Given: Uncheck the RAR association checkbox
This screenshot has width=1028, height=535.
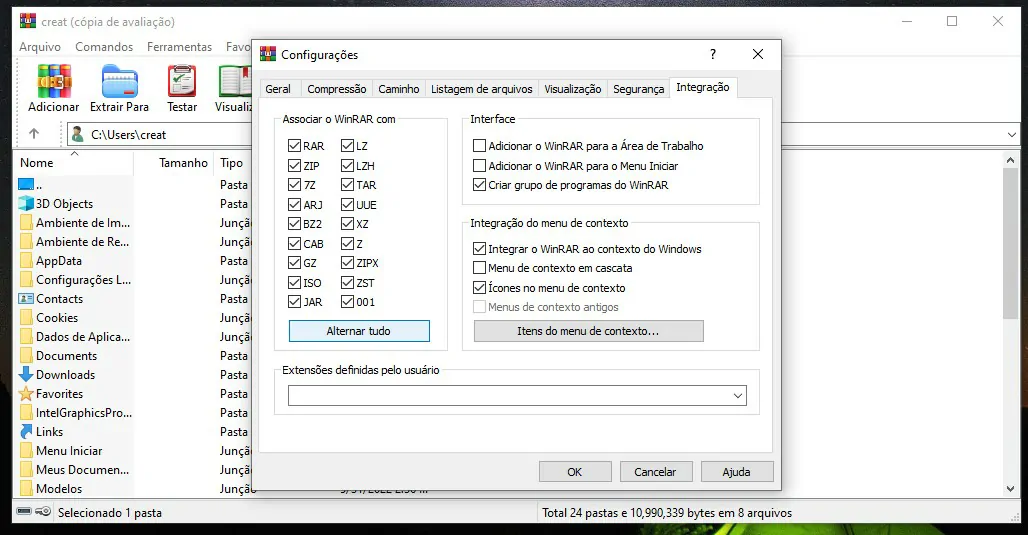Looking at the screenshot, I should [294, 146].
